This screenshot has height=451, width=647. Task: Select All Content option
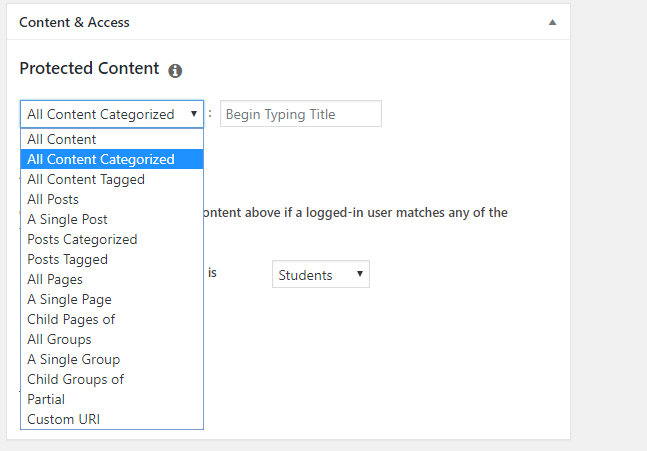coord(112,139)
